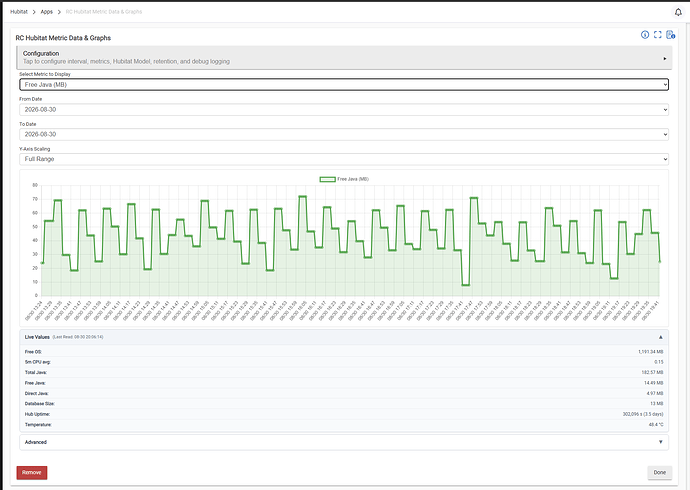
Task: Click the Free Java value 14.49 MB
Action: click(x=653, y=383)
